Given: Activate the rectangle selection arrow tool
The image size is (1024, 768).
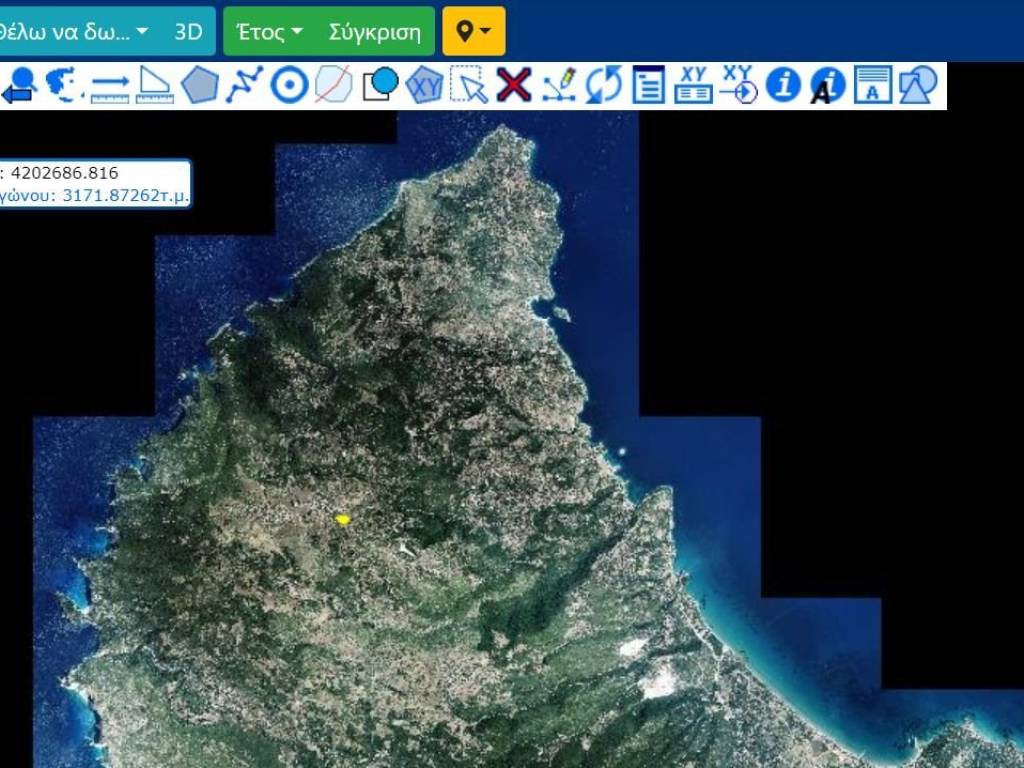Looking at the screenshot, I should (469, 85).
